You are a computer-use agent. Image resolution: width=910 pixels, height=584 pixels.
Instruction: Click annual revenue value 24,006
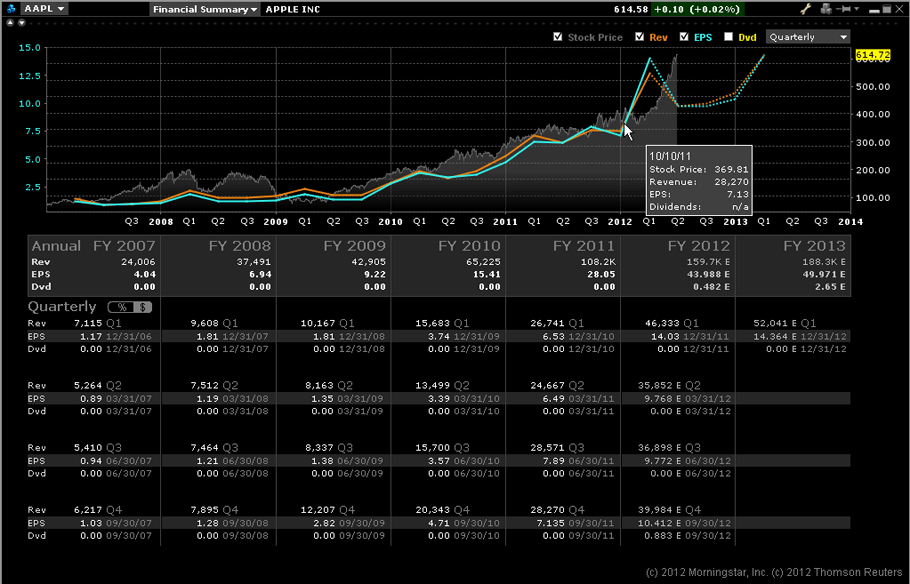pos(138,262)
